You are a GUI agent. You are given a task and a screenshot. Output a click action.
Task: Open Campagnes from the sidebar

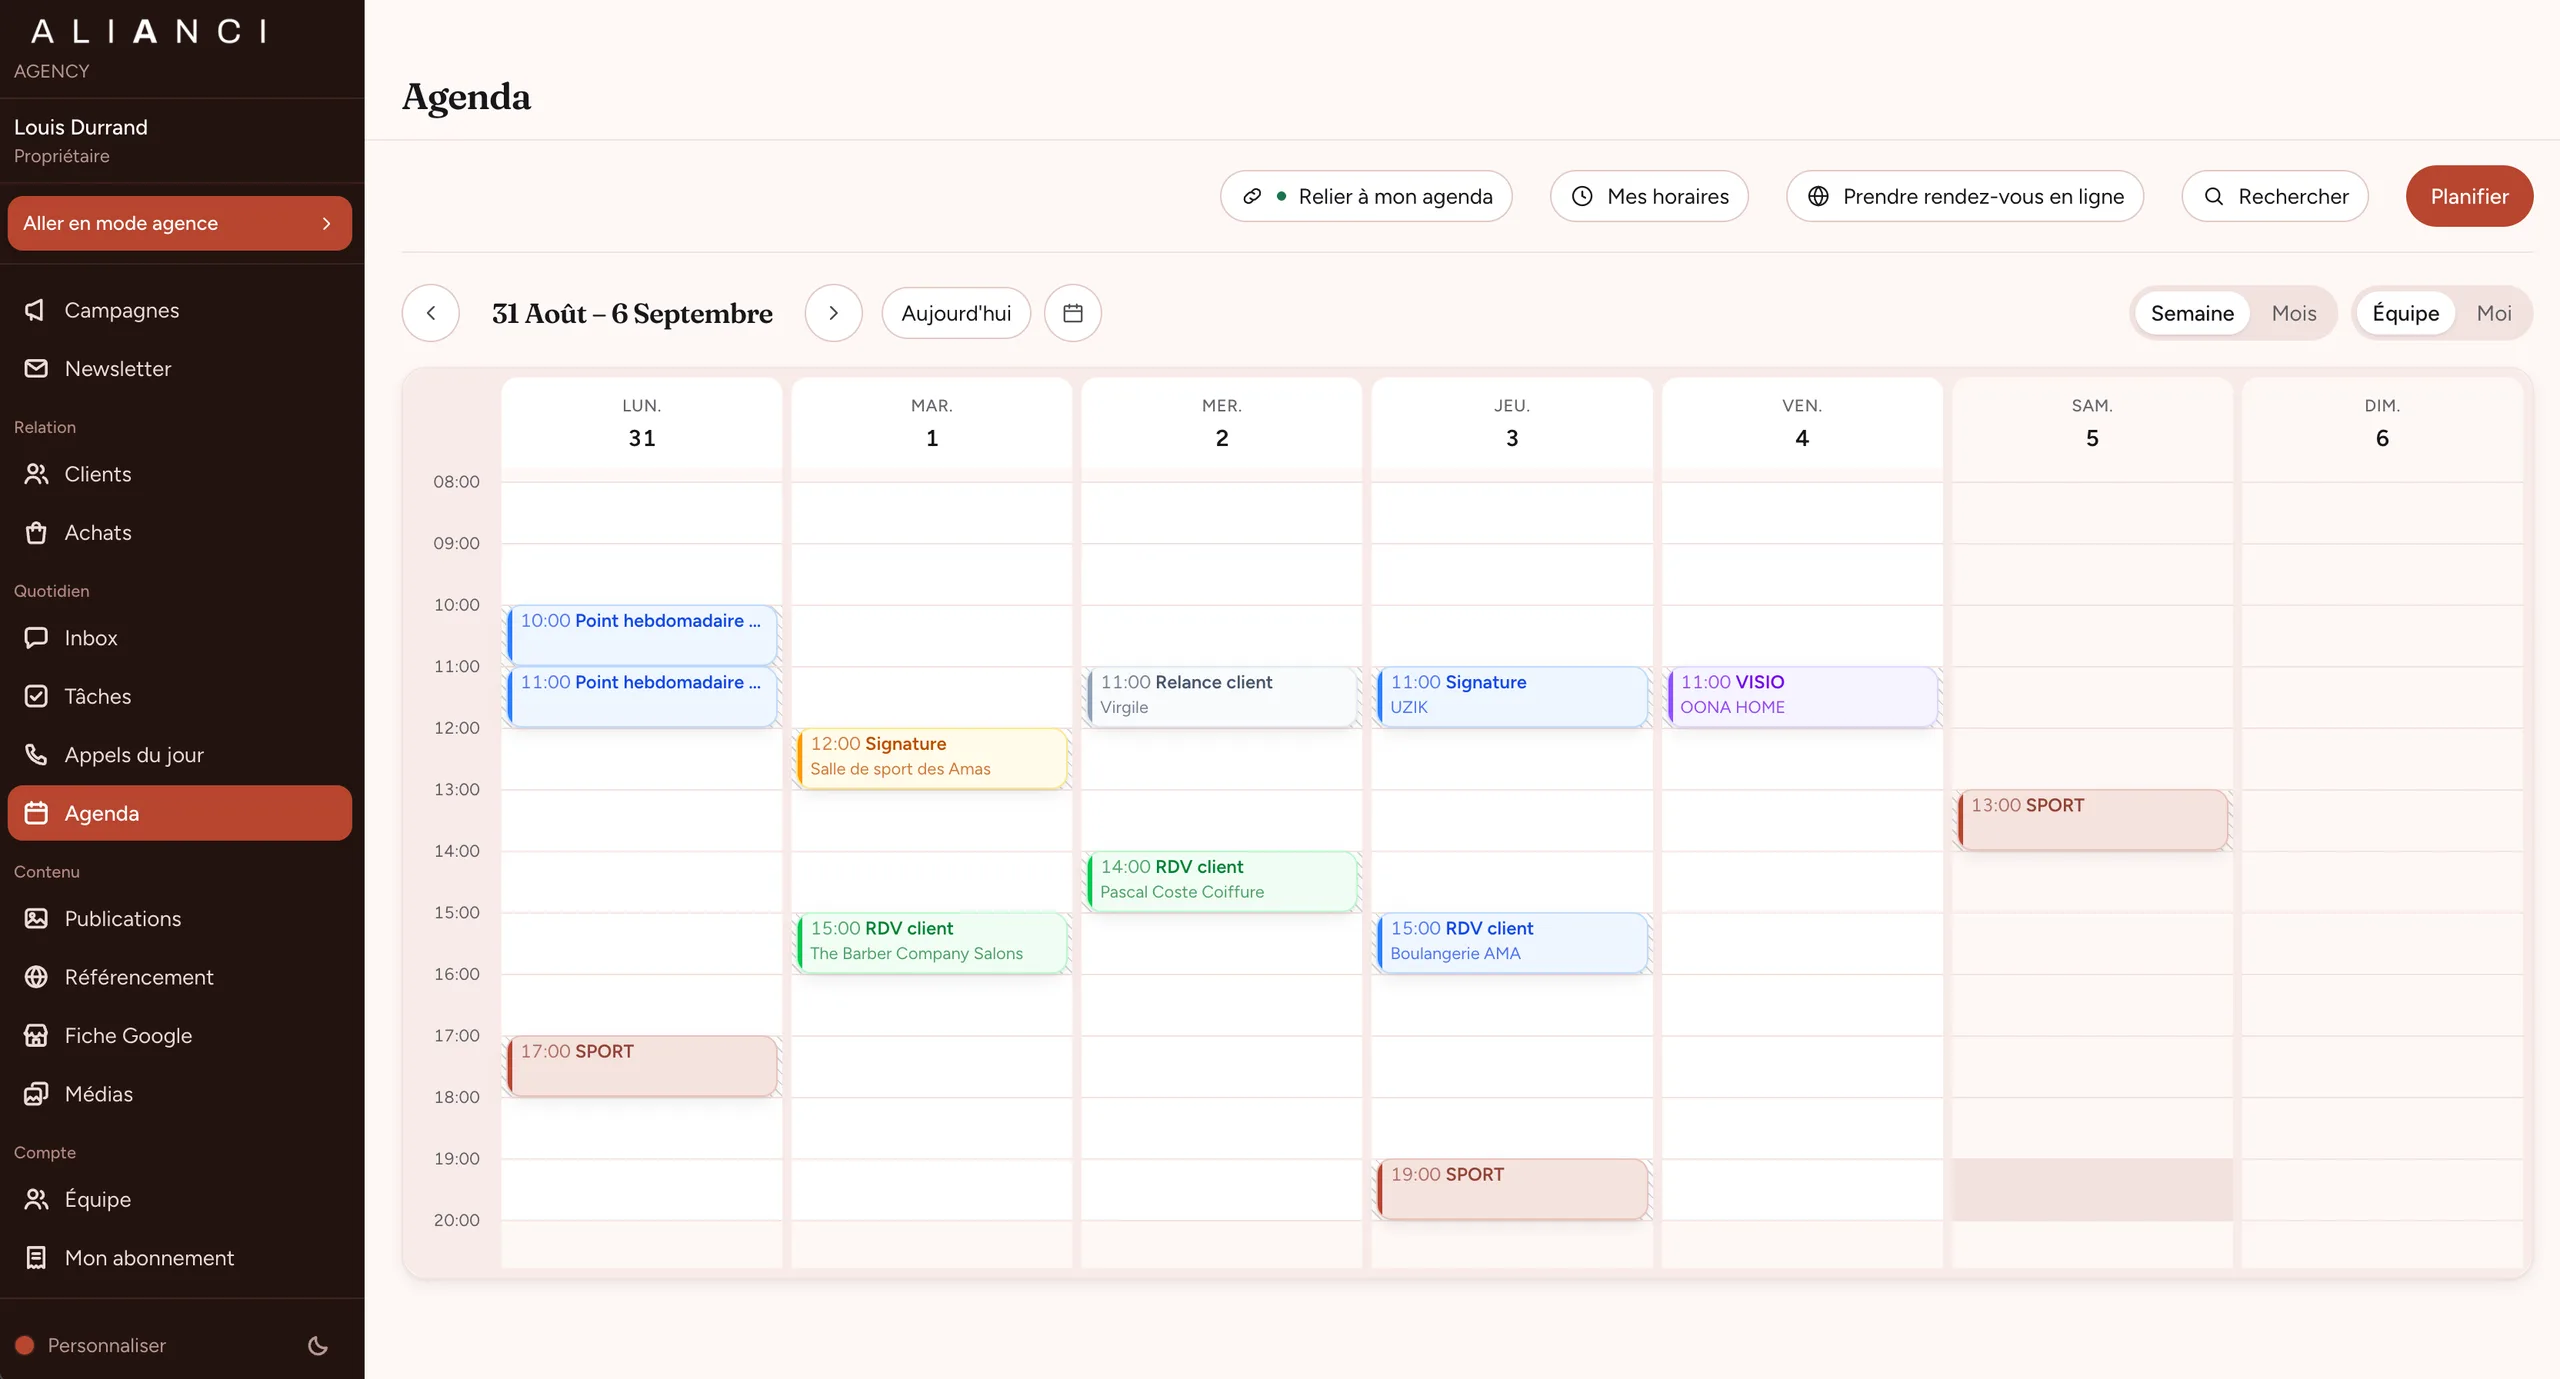pyautogui.click(x=180, y=310)
